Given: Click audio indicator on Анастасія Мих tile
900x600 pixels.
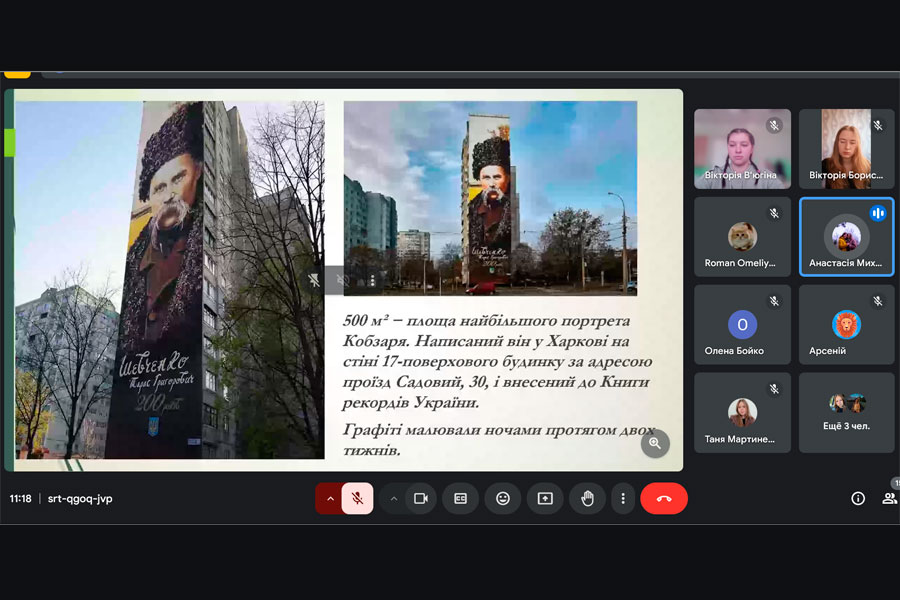Looking at the screenshot, I should tap(878, 213).
